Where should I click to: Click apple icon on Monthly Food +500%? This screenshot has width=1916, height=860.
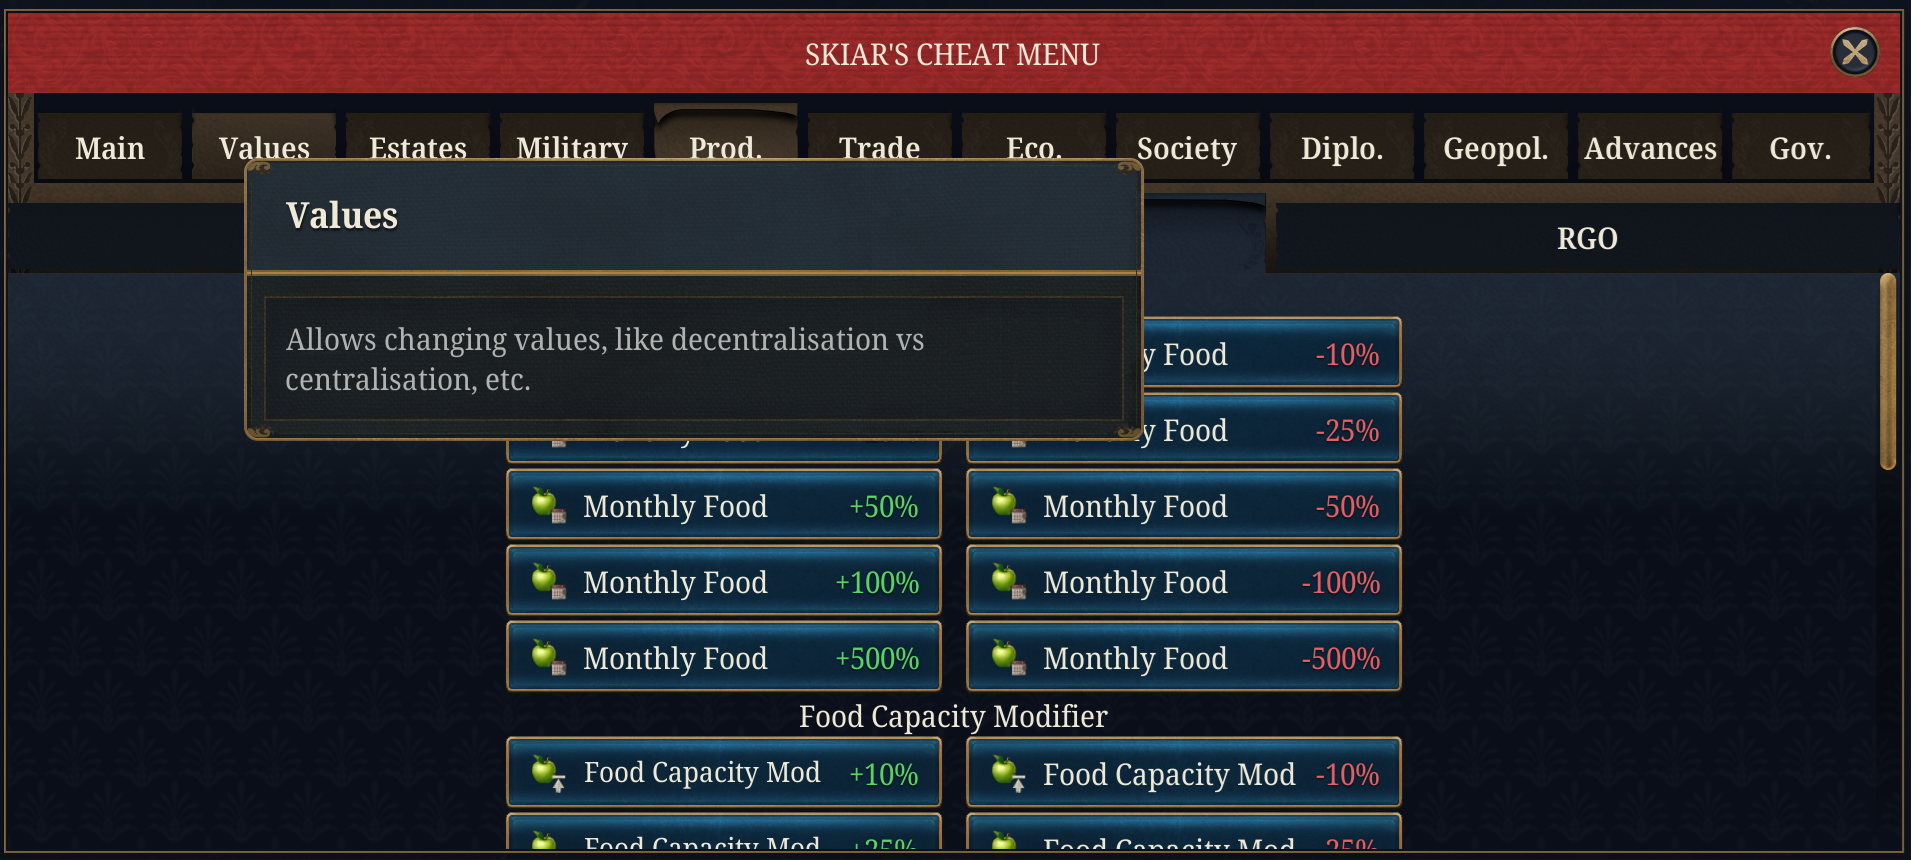[546, 656]
